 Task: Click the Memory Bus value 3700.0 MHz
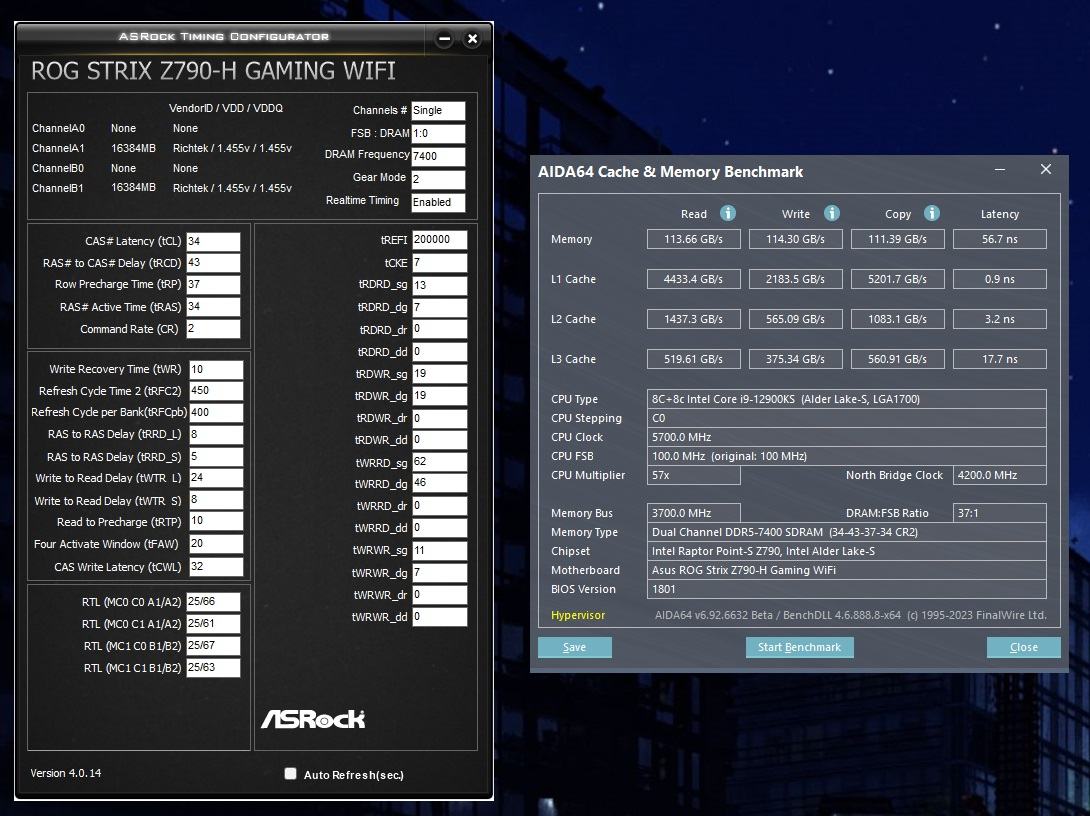pos(694,513)
